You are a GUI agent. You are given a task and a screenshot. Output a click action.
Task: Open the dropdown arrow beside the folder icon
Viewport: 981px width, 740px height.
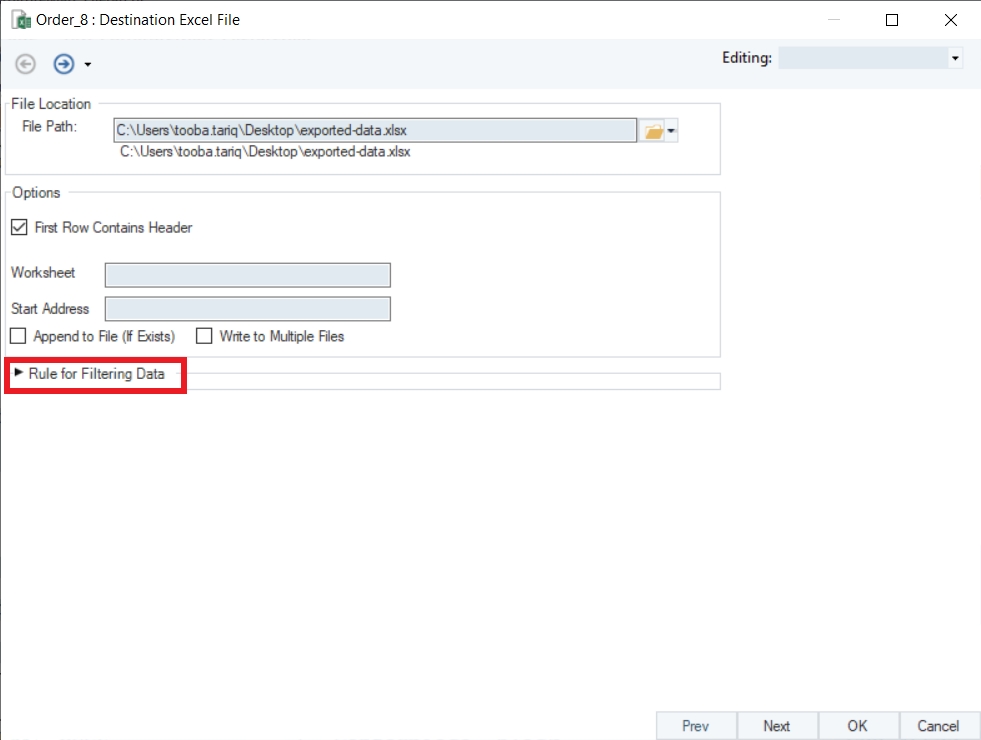pyautogui.click(x=671, y=131)
